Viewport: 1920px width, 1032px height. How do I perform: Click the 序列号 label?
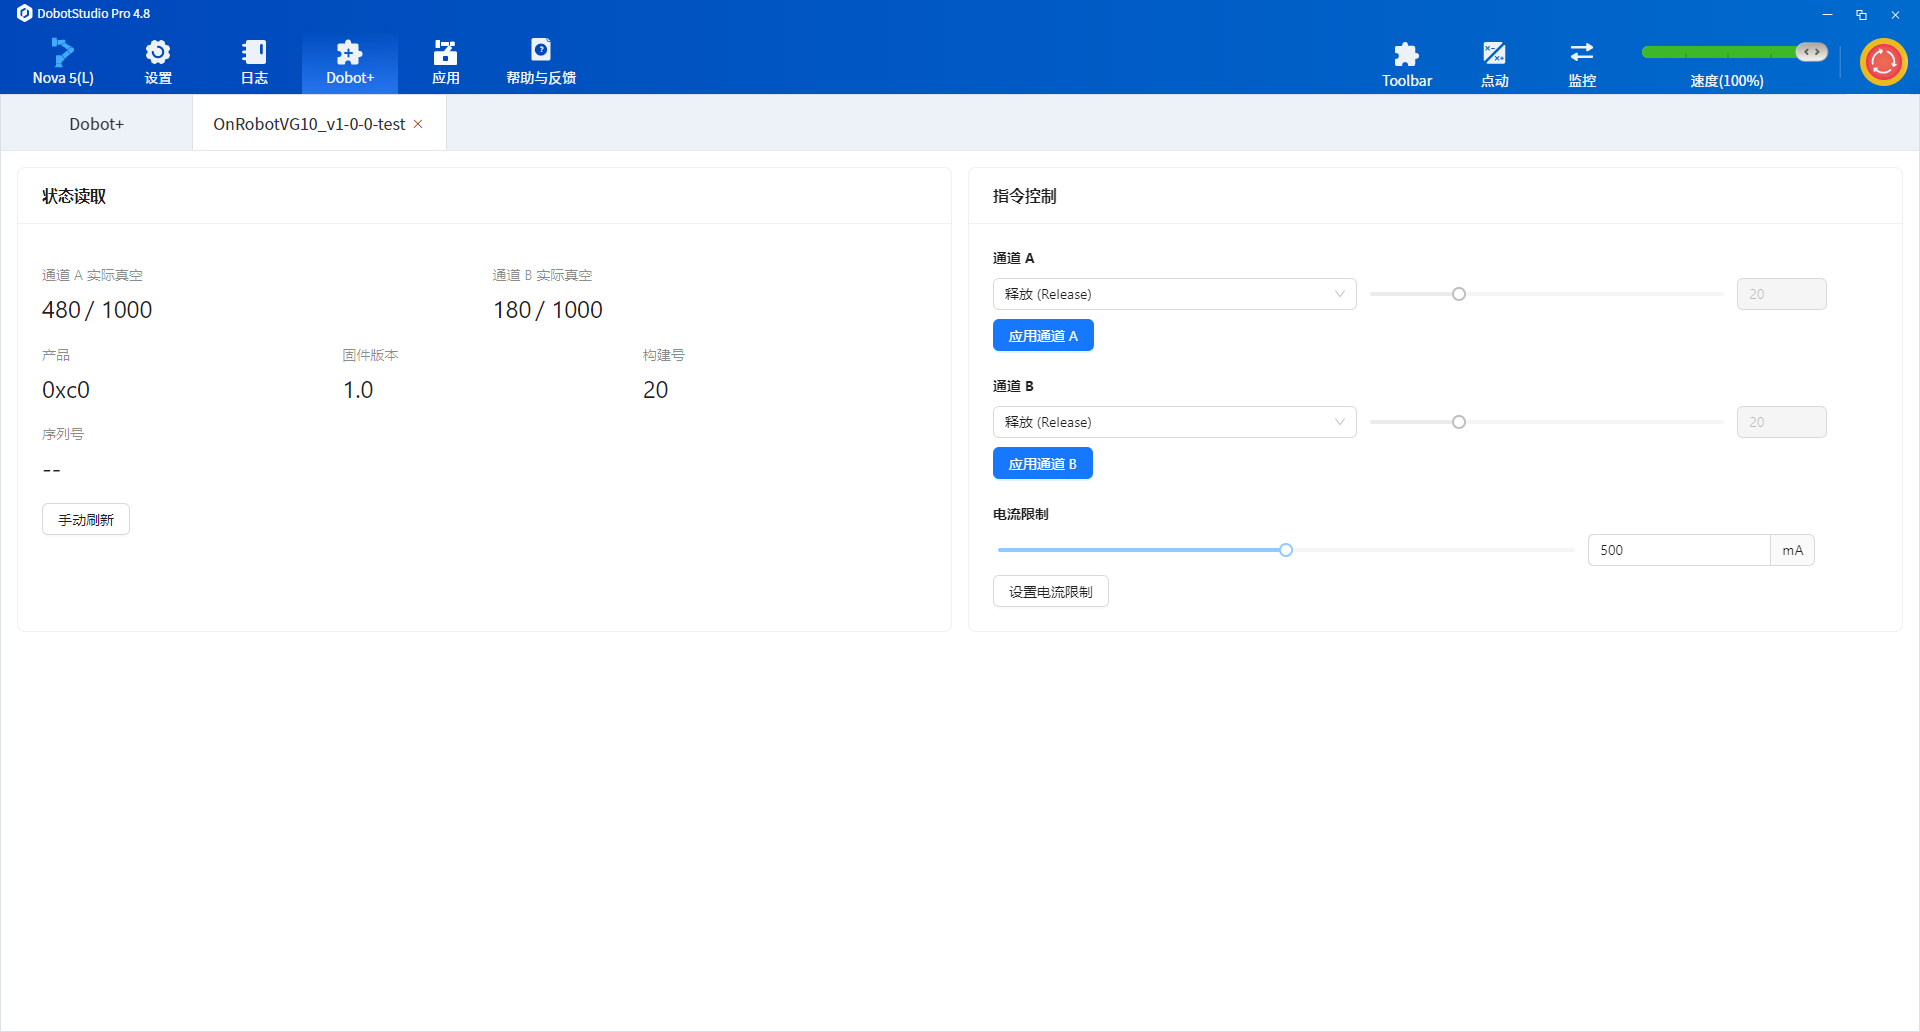(x=63, y=434)
